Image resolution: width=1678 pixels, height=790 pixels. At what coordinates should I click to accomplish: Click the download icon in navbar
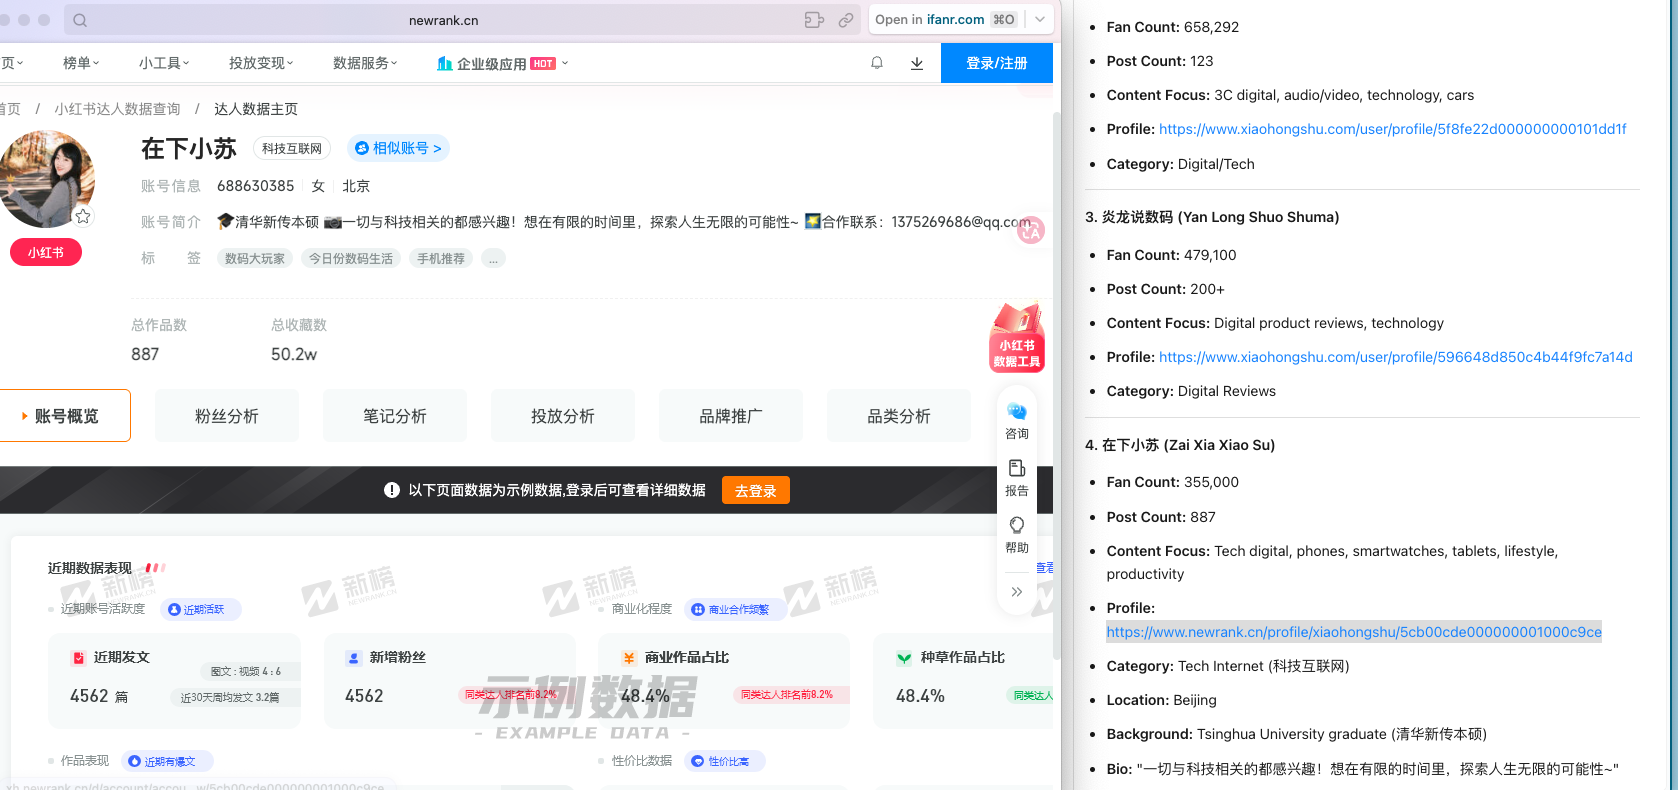(x=917, y=63)
